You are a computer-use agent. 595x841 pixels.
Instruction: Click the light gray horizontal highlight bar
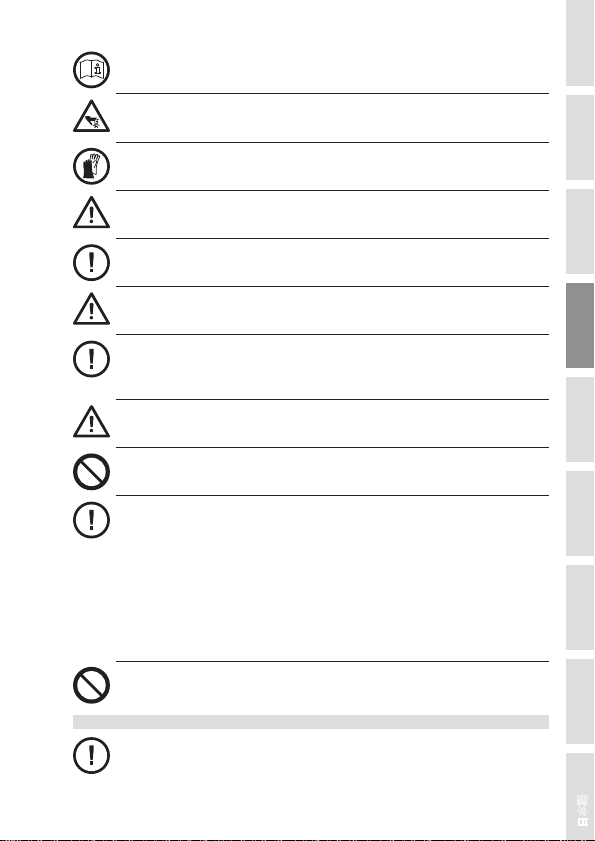(311, 722)
